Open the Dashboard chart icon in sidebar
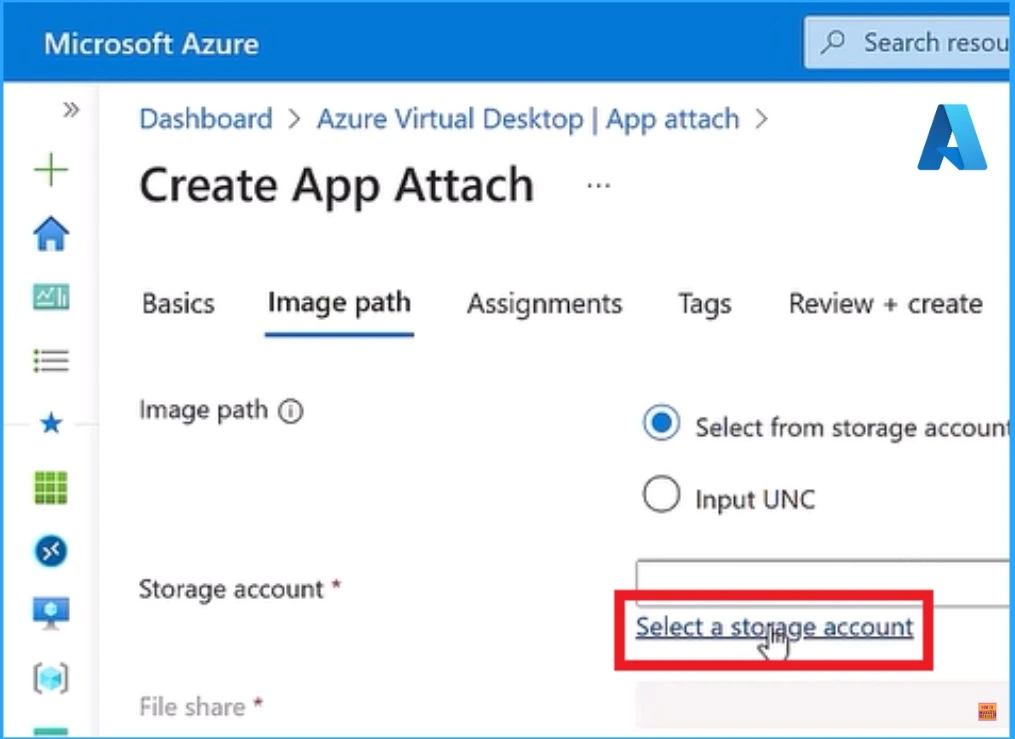 [x=51, y=297]
